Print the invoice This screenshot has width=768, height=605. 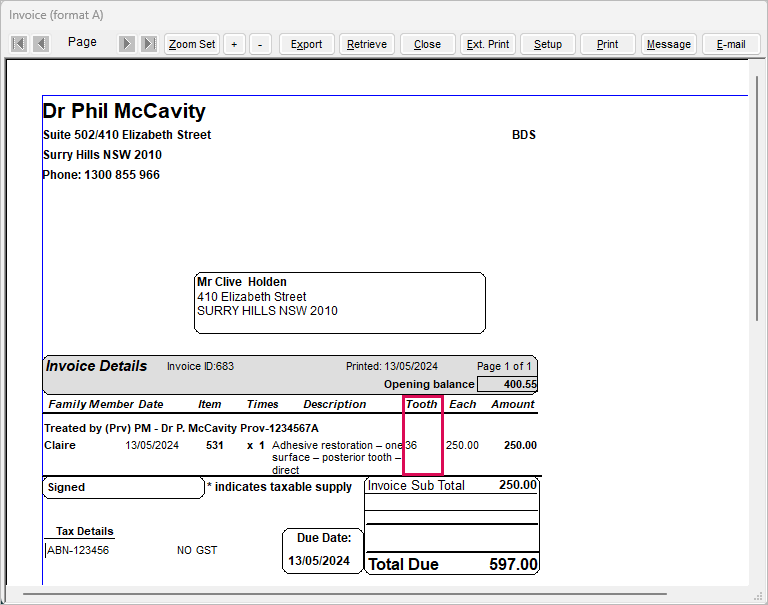click(x=608, y=44)
